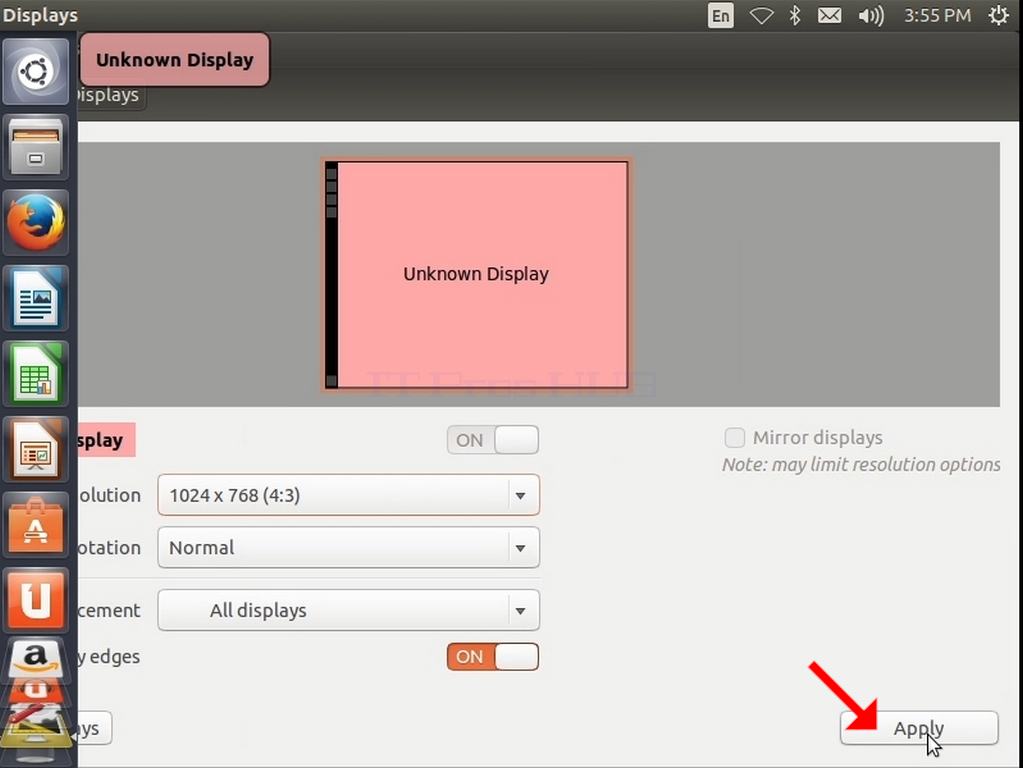The width and height of the screenshot is (1023, 768).
Task: Click the pink Unknown Display label at top
Action: 175,59
